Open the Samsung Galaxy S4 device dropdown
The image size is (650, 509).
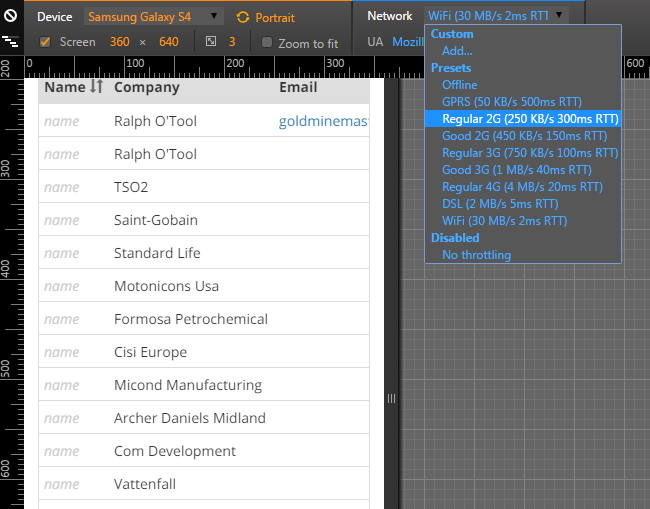pyautogui.click(x=153, y=17)
